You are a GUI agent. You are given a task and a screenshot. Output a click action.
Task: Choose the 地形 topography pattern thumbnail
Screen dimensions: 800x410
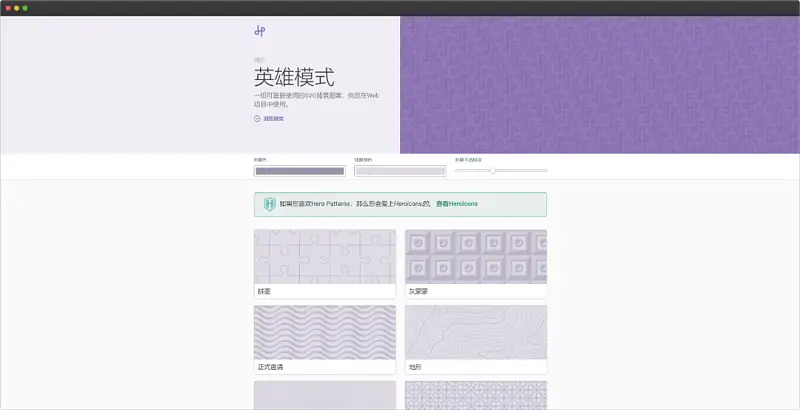pyautogui.click(x=476, y=332)
